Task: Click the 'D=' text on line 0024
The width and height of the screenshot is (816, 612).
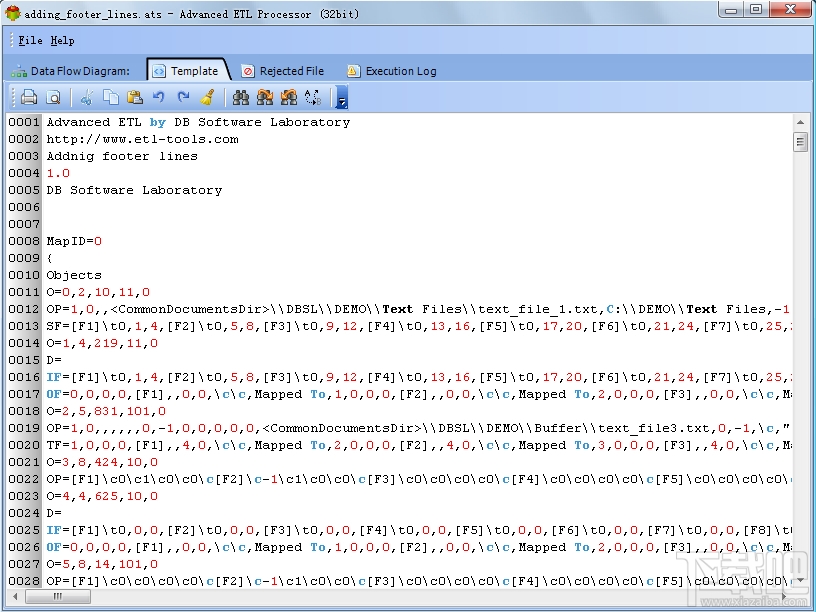Action: (54, 513)
